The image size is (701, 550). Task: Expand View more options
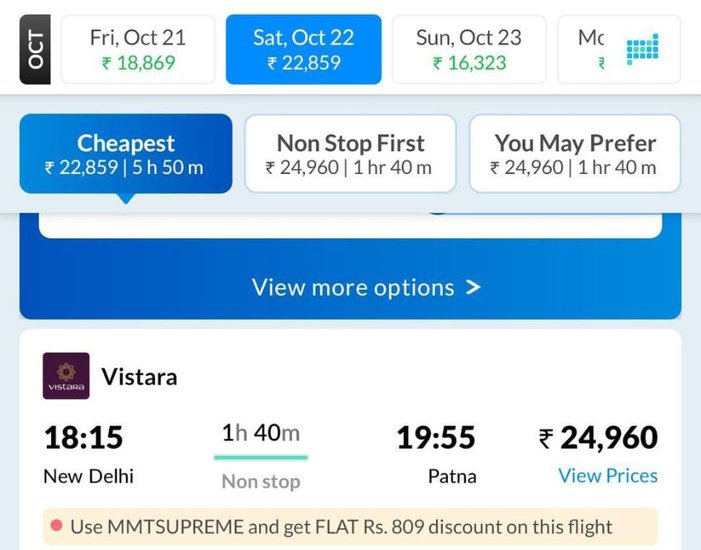point(353,288)
